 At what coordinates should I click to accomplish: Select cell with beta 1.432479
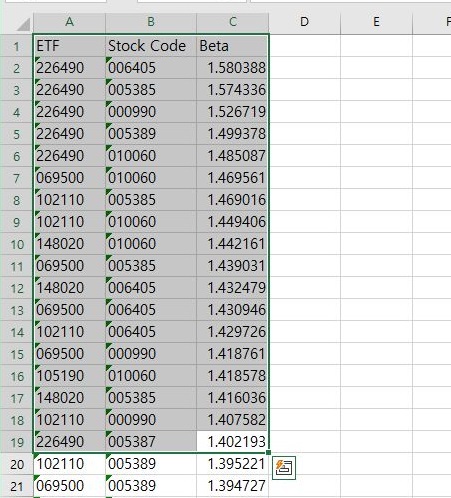pyautogui.click(x=233, y=288)
